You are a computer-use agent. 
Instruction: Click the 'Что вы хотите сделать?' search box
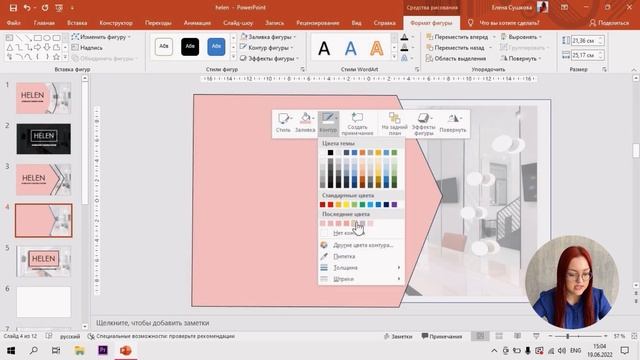point(509,23)
